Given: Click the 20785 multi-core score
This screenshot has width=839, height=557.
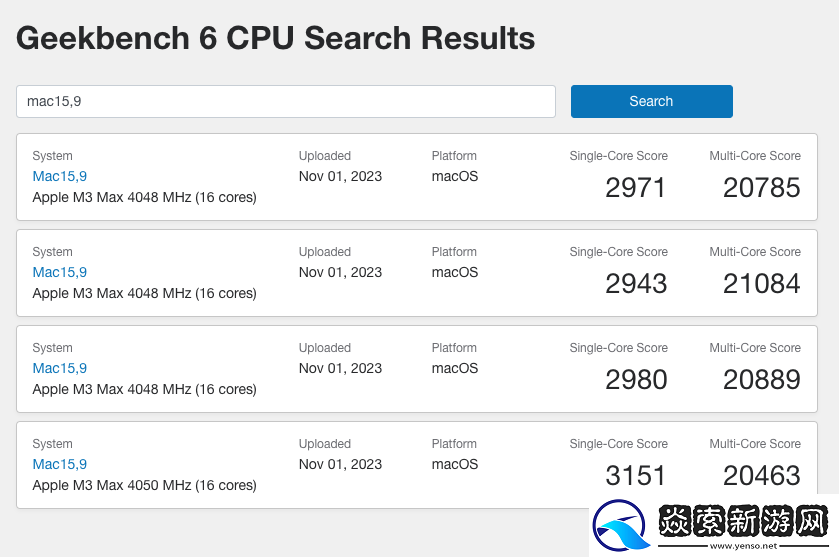Looking at the screenshot, I should (762, 187).
